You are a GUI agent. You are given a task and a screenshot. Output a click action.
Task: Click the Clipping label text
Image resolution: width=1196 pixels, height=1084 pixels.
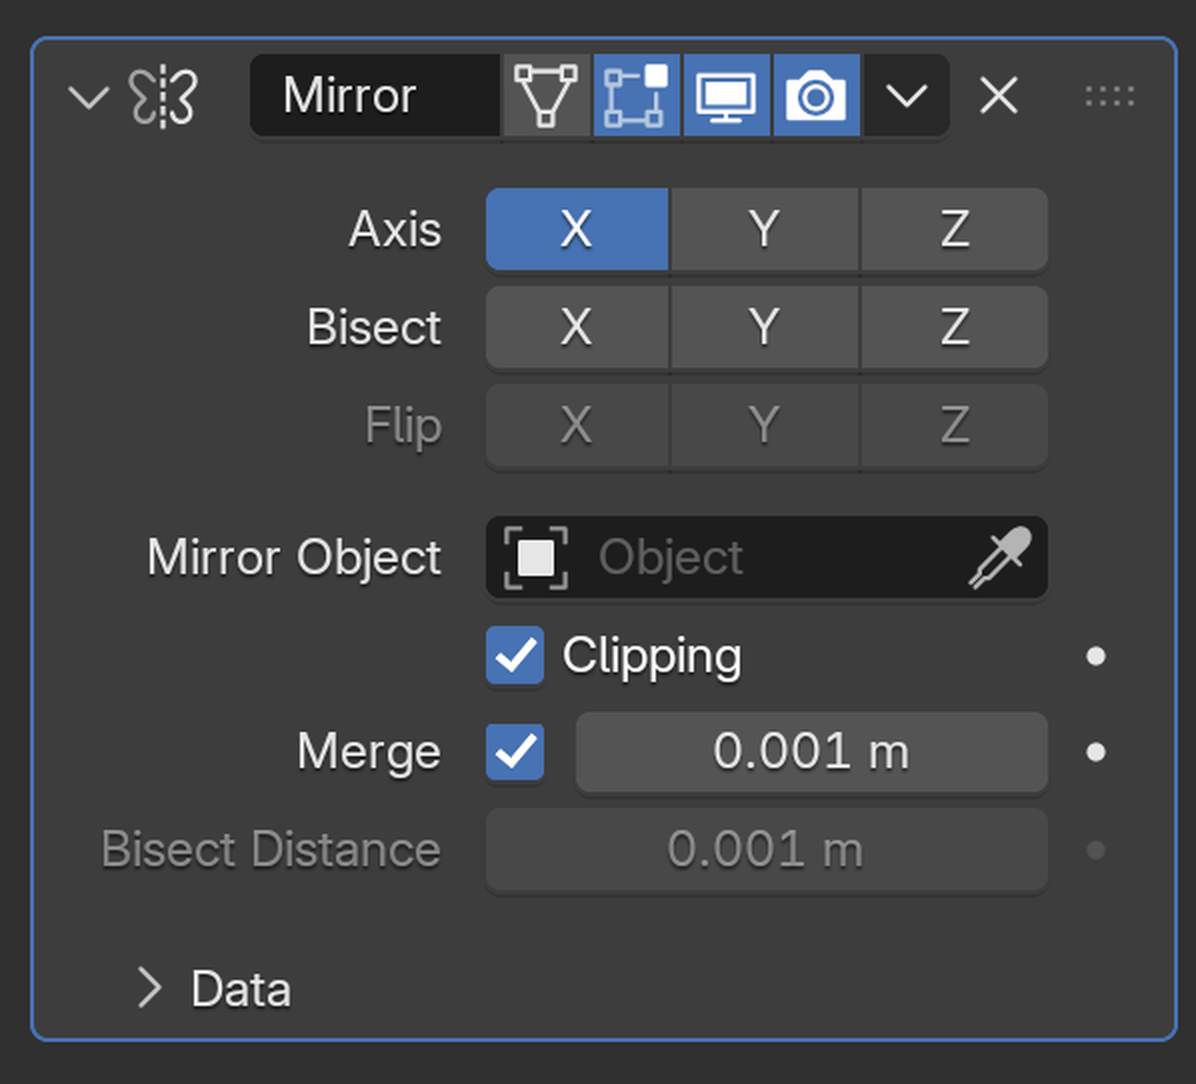tap(652, 657)
